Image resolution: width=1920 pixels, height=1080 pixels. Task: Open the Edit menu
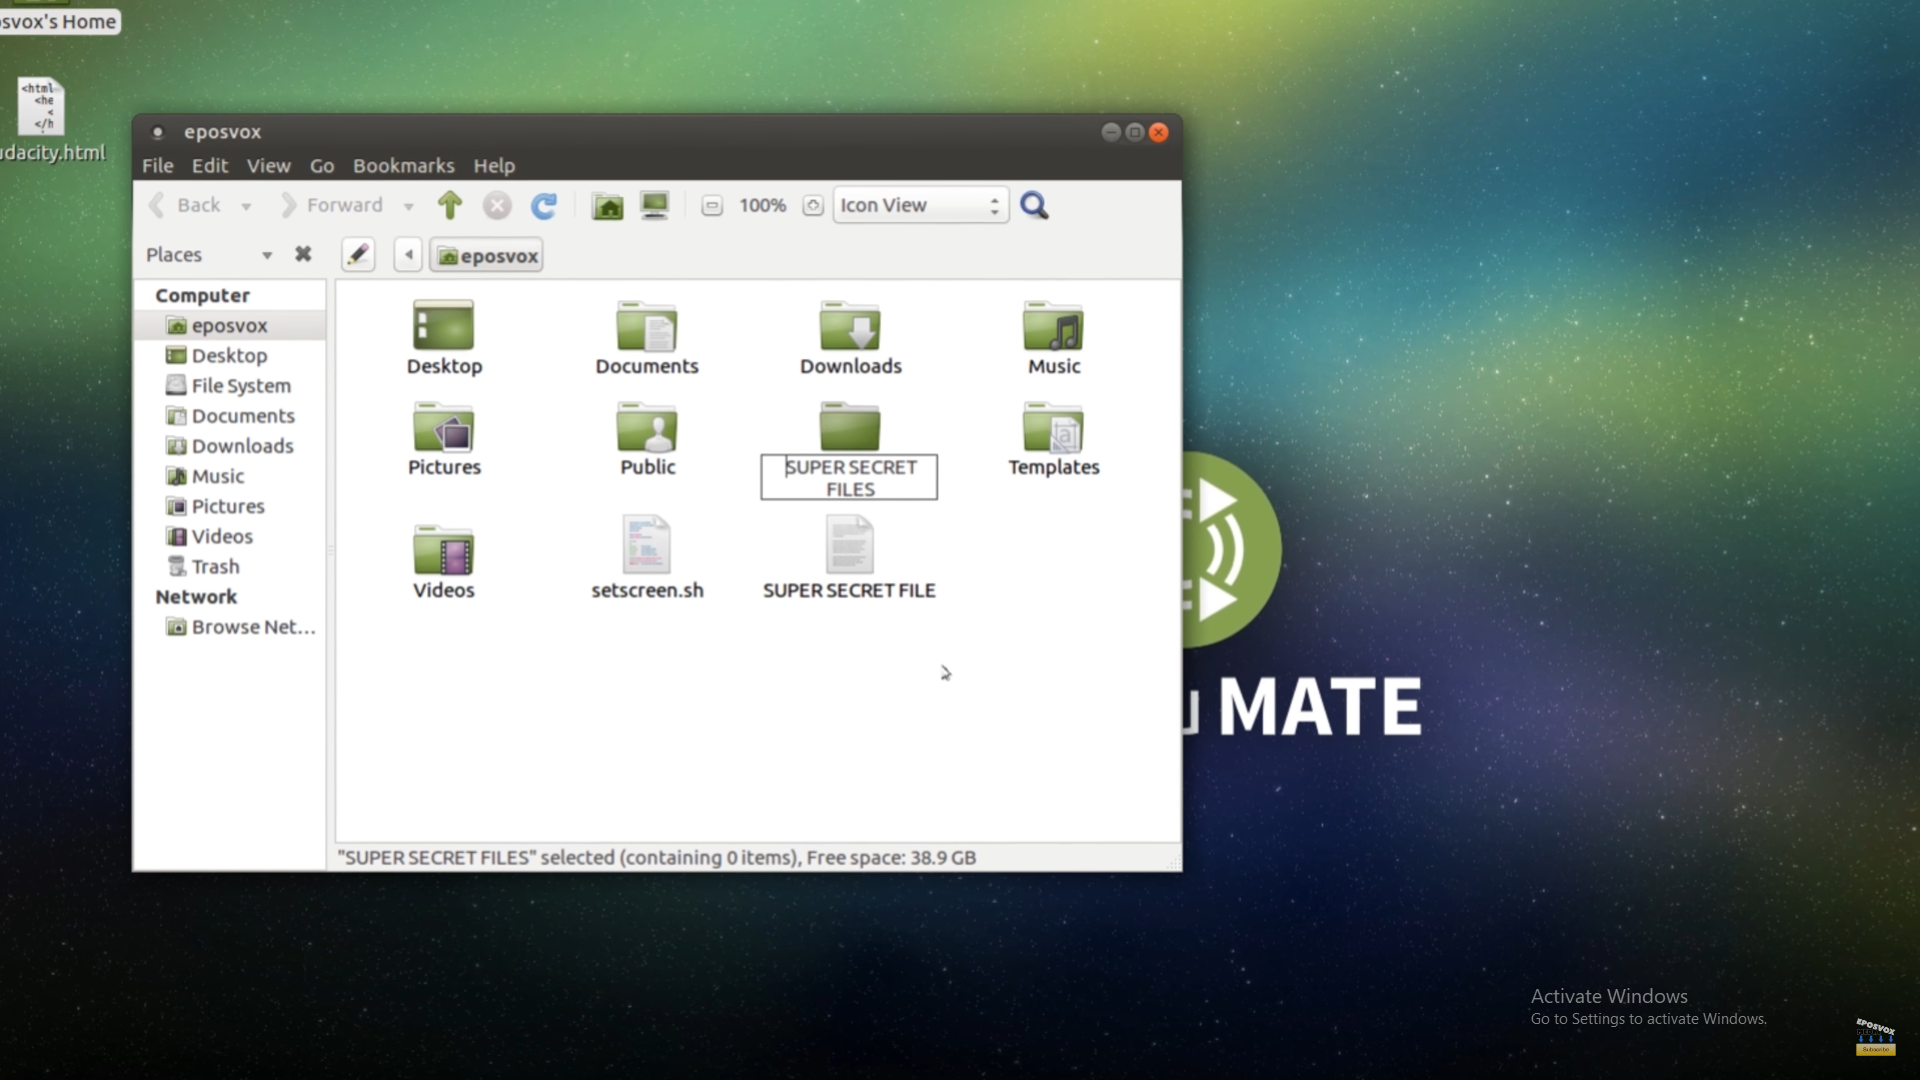tap(210, 166)
